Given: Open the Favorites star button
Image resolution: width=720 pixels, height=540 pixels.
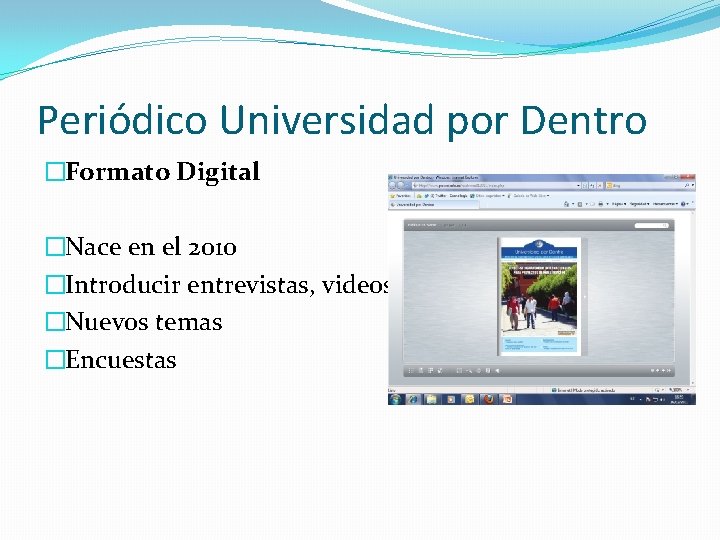Looking at the screenshot, I should click(400, 196).
